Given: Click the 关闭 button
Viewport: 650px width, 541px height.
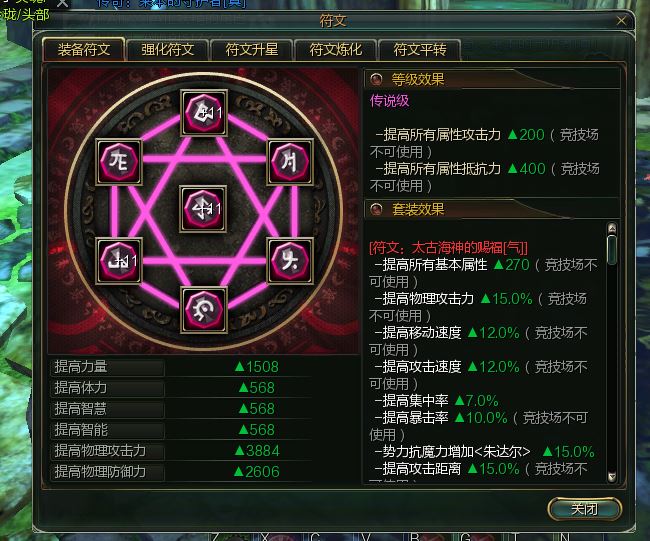Looking at the screenshot, I should [x=585, y=509].
